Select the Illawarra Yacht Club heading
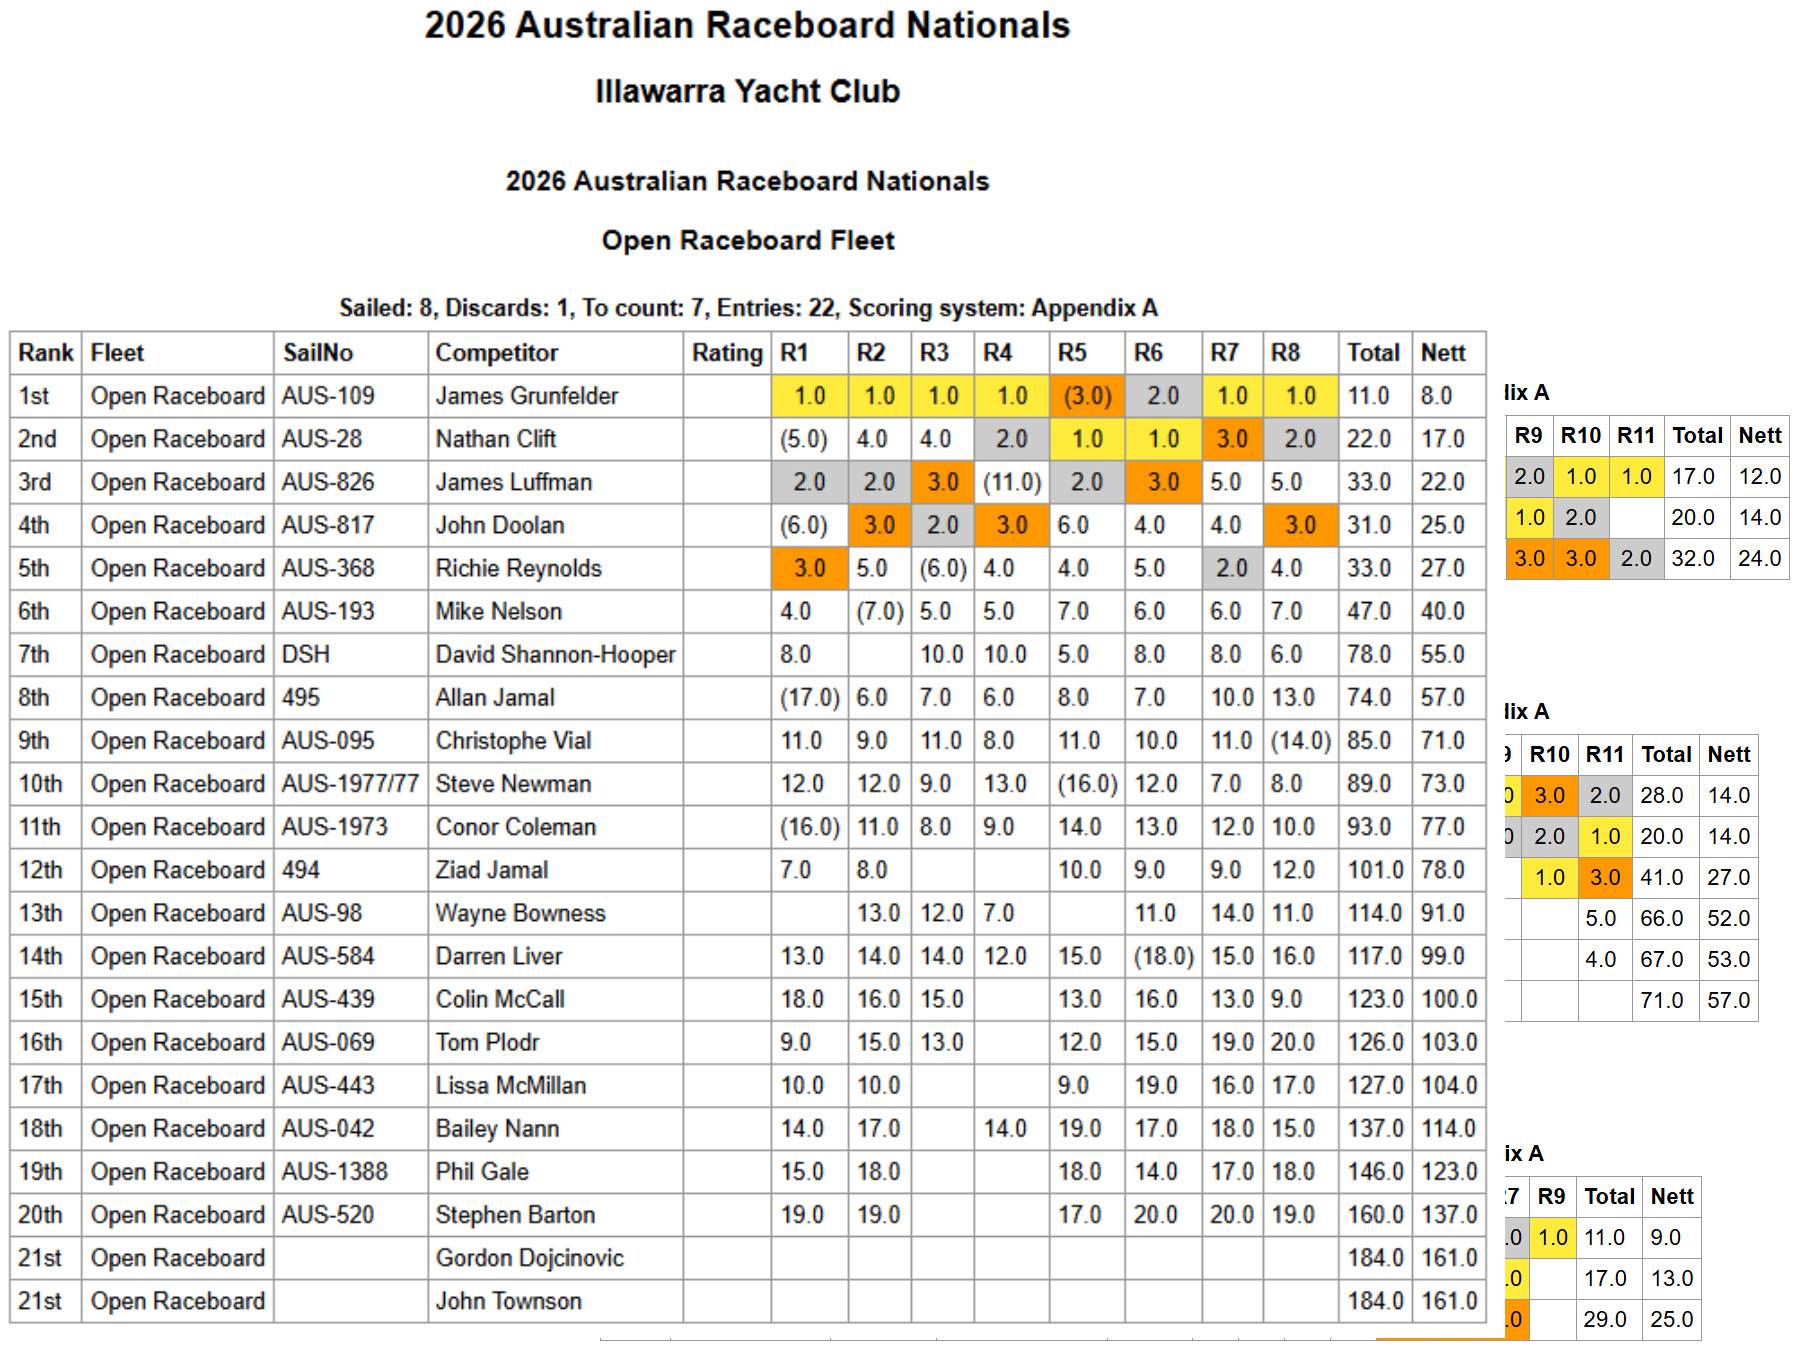 click(747, 91)
